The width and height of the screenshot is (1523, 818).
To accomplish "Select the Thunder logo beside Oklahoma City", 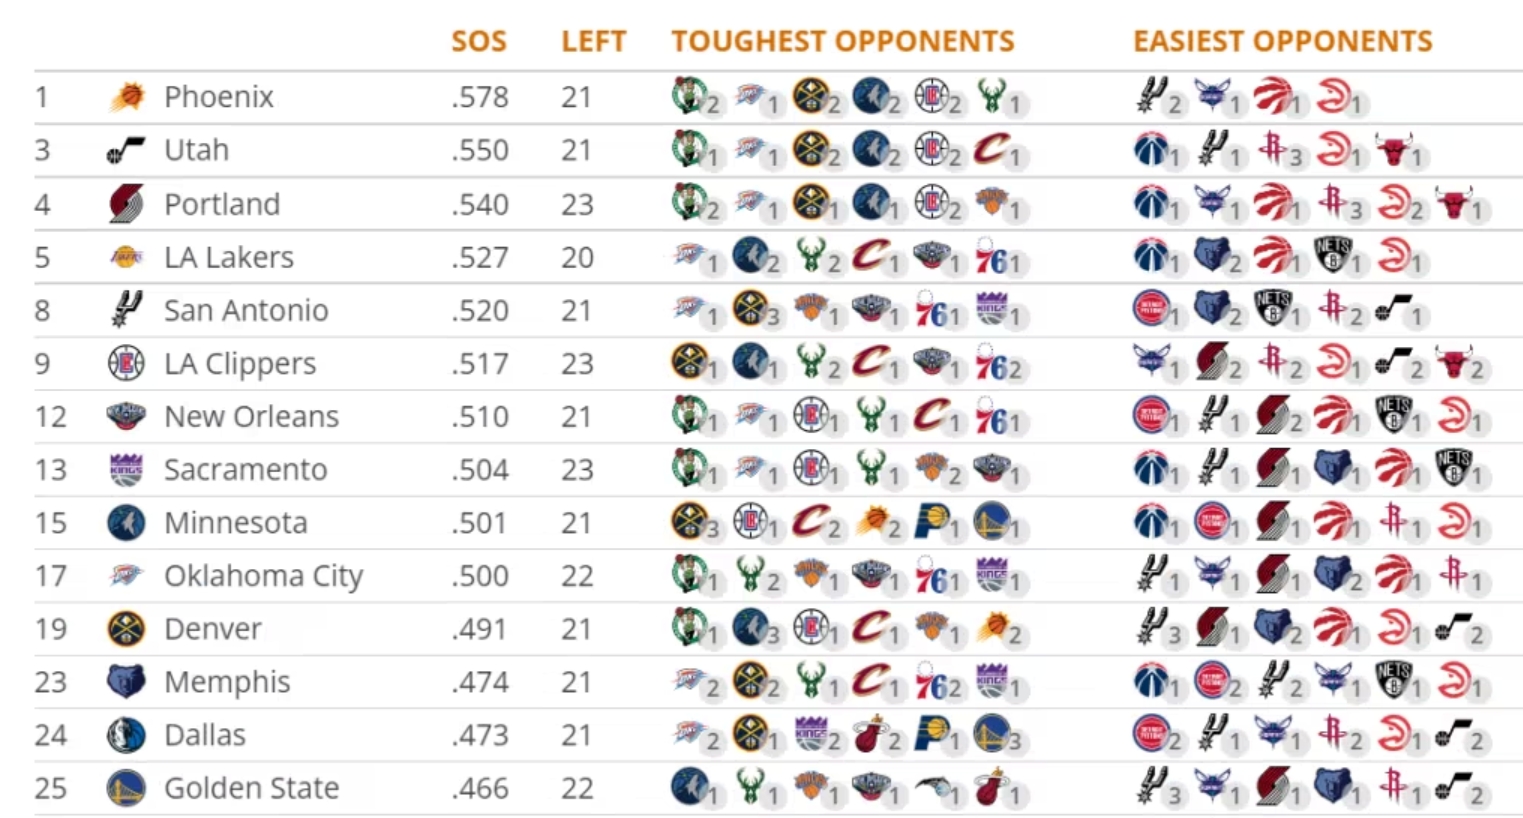I will tap(127, 576).
